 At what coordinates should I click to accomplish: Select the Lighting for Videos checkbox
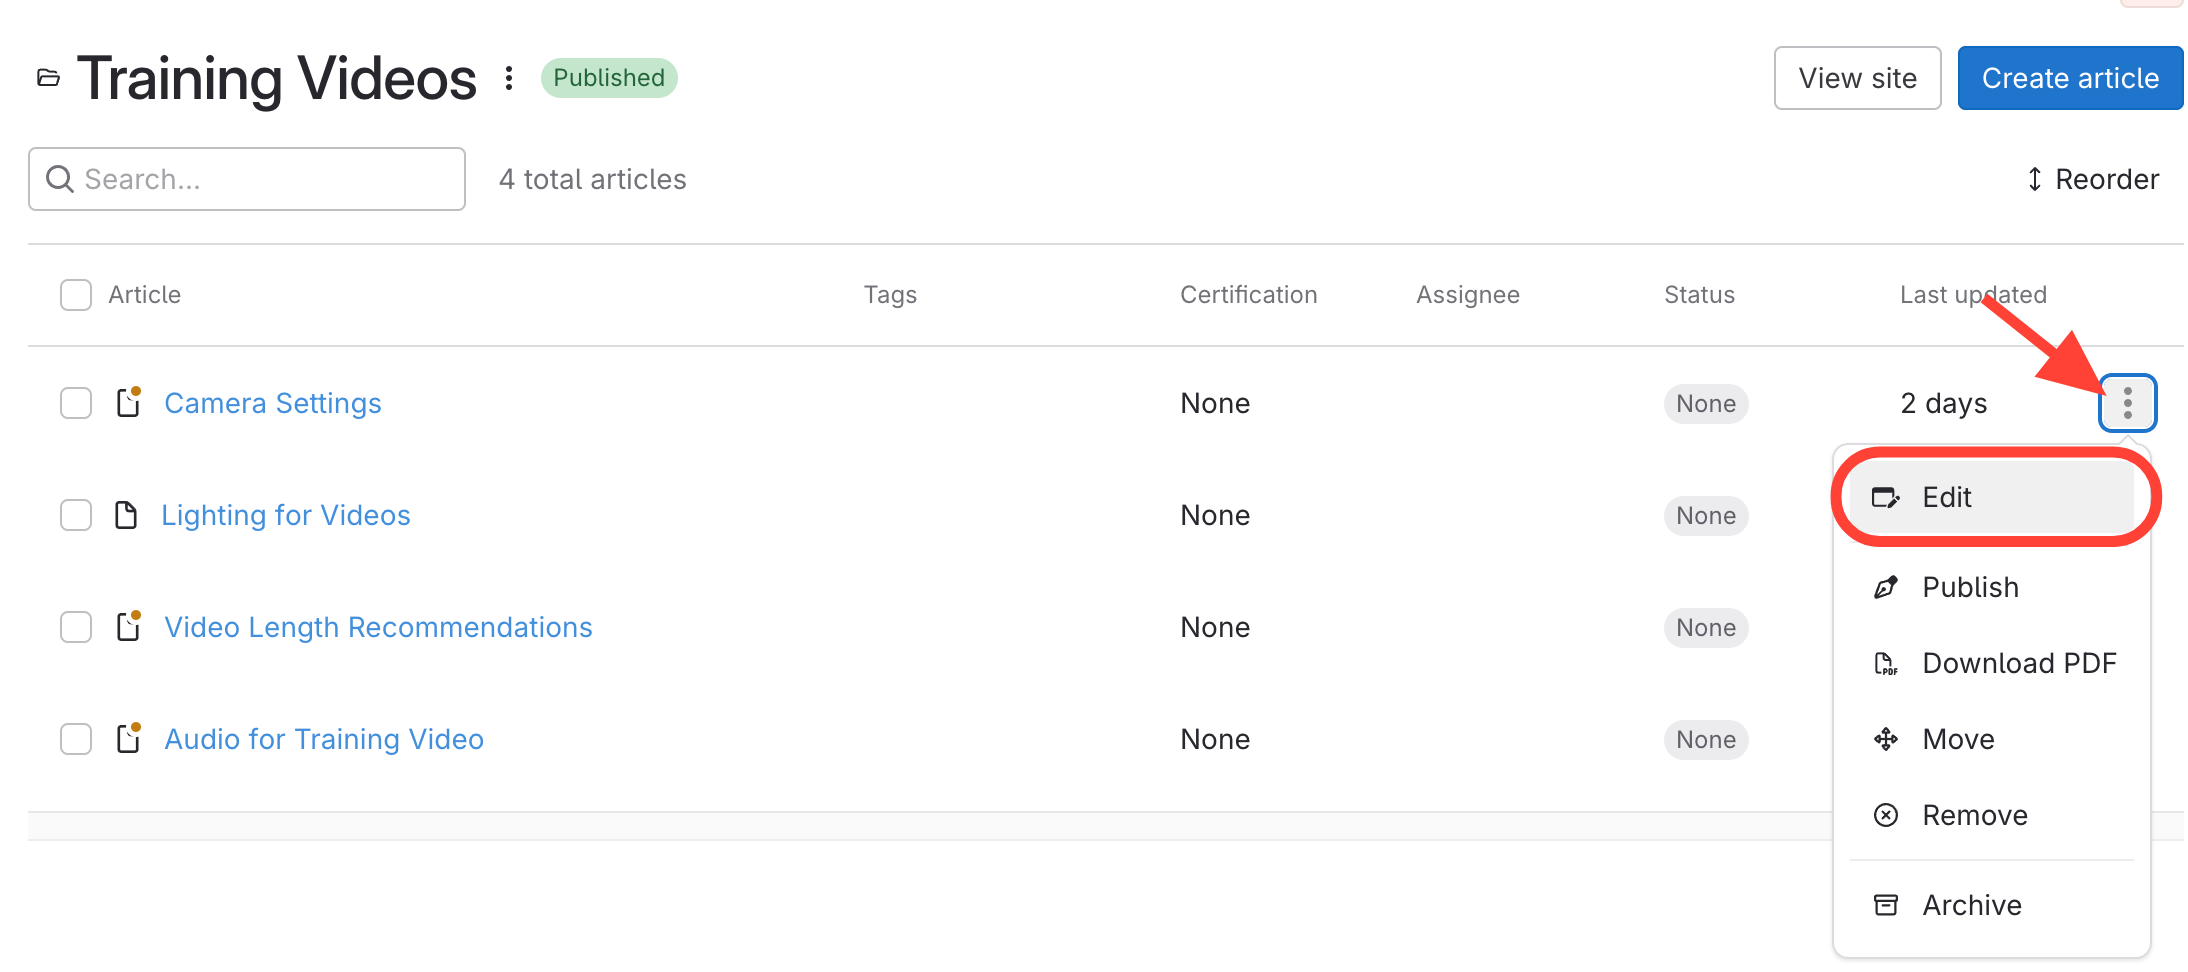[x=76, y=515]
